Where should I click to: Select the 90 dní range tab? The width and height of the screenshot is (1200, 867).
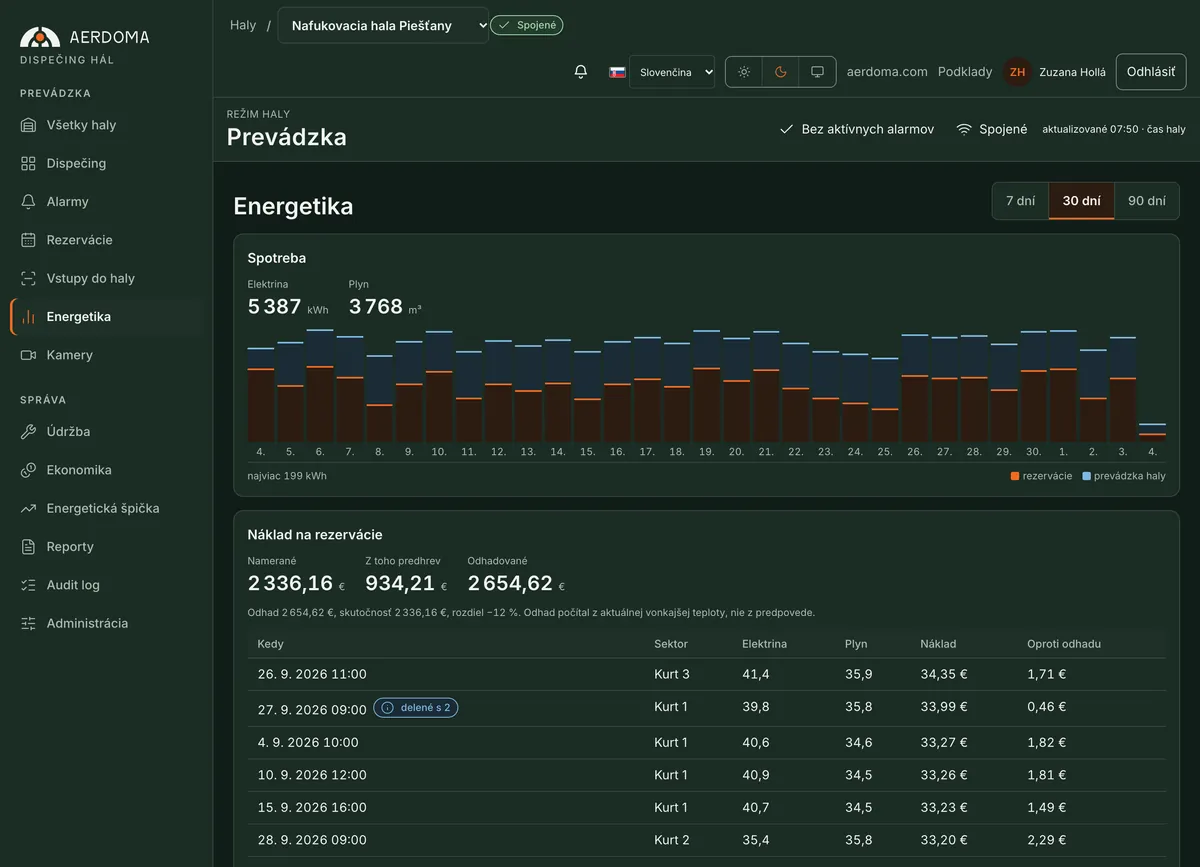coord(1147,200)
